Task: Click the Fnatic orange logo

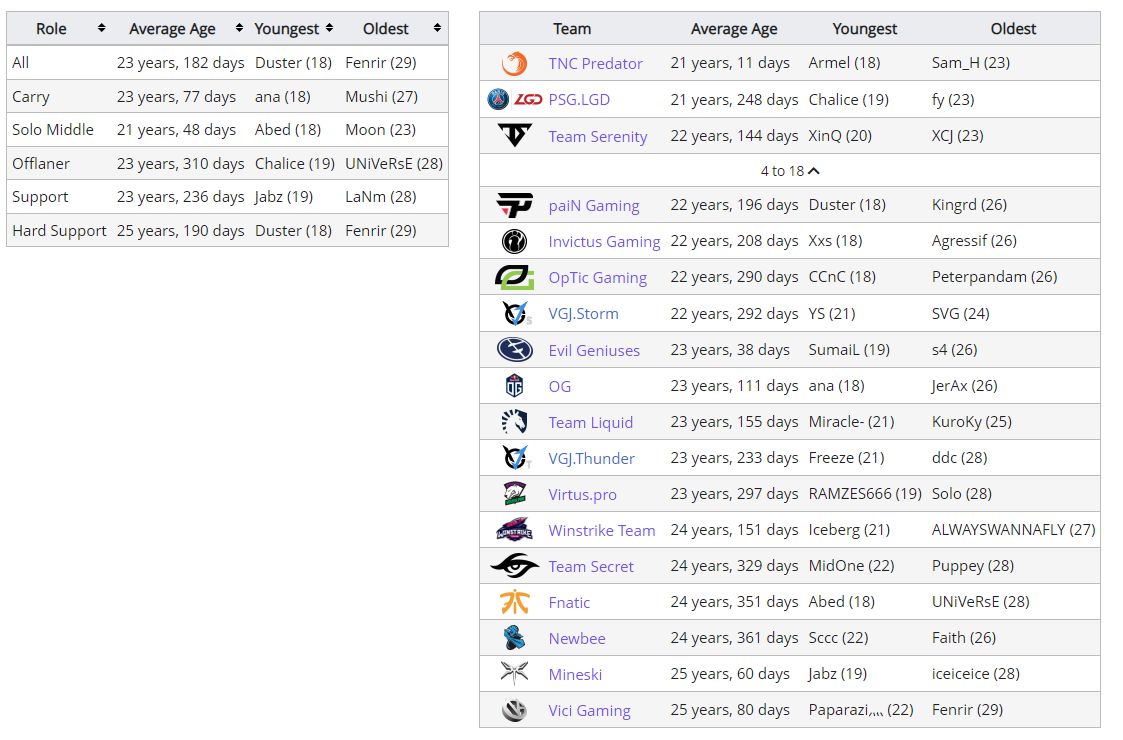Action: [514, 602]
